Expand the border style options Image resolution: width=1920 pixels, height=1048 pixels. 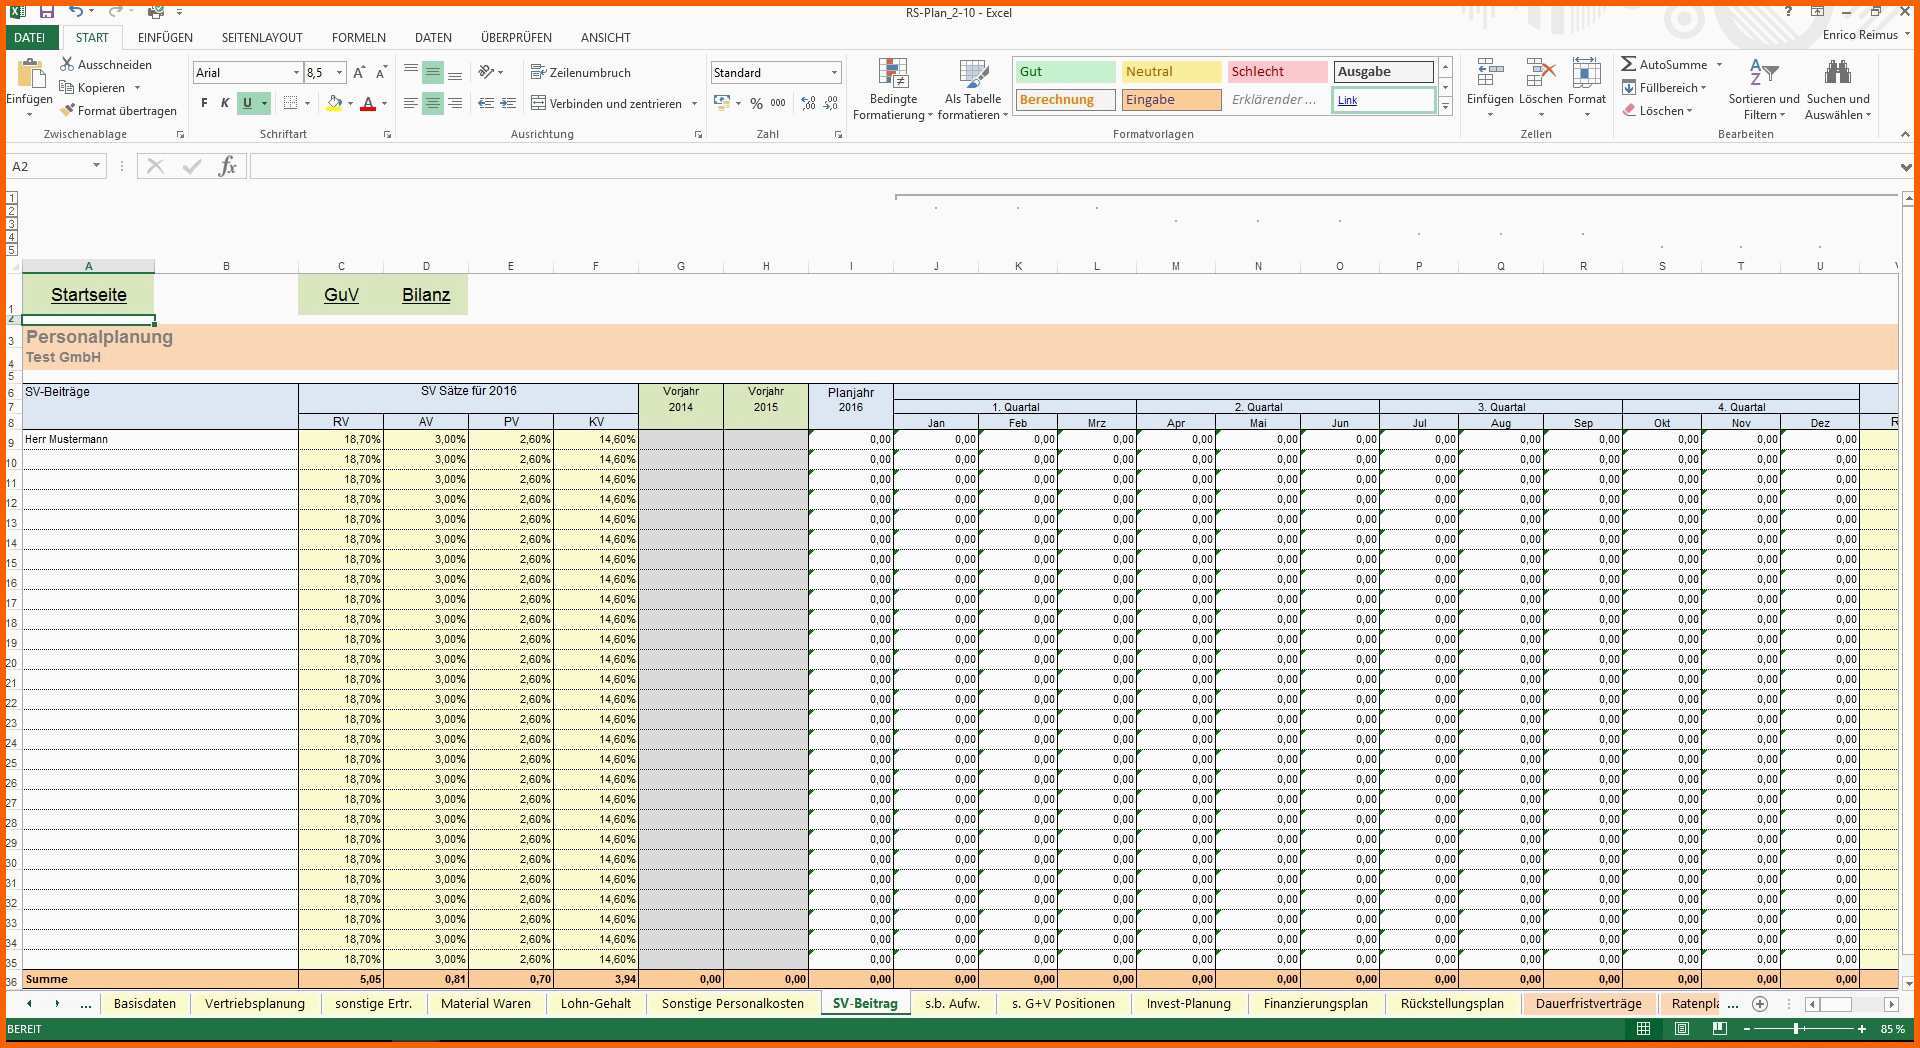click(307, 103)
